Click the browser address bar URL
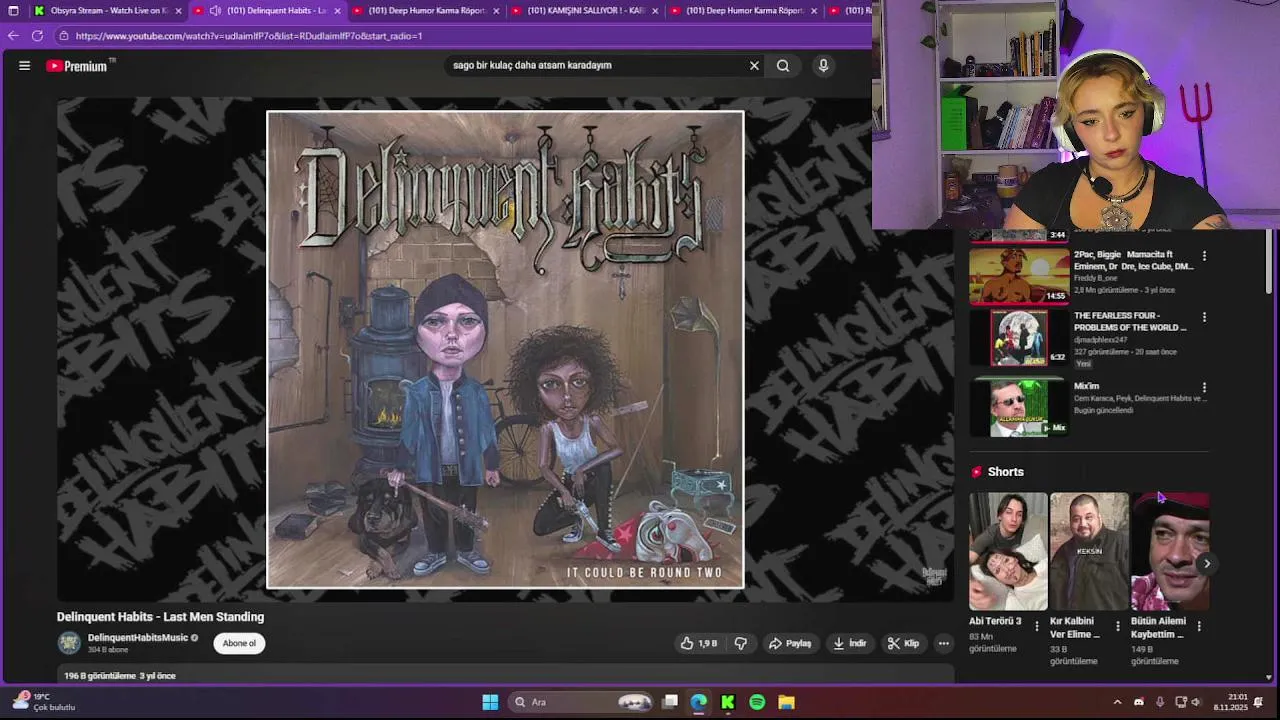Screen dimensions: 1280x720 click(x=249, y=36)
